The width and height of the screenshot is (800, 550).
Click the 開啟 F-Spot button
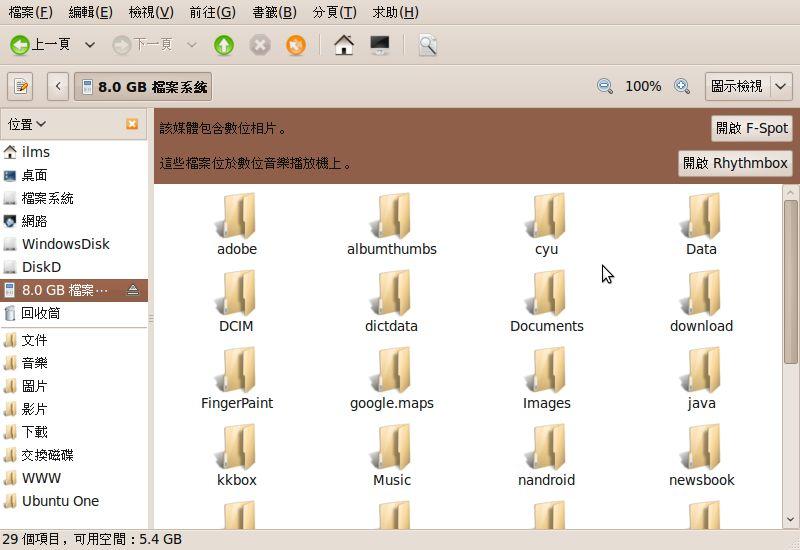(x=752, y=128)
